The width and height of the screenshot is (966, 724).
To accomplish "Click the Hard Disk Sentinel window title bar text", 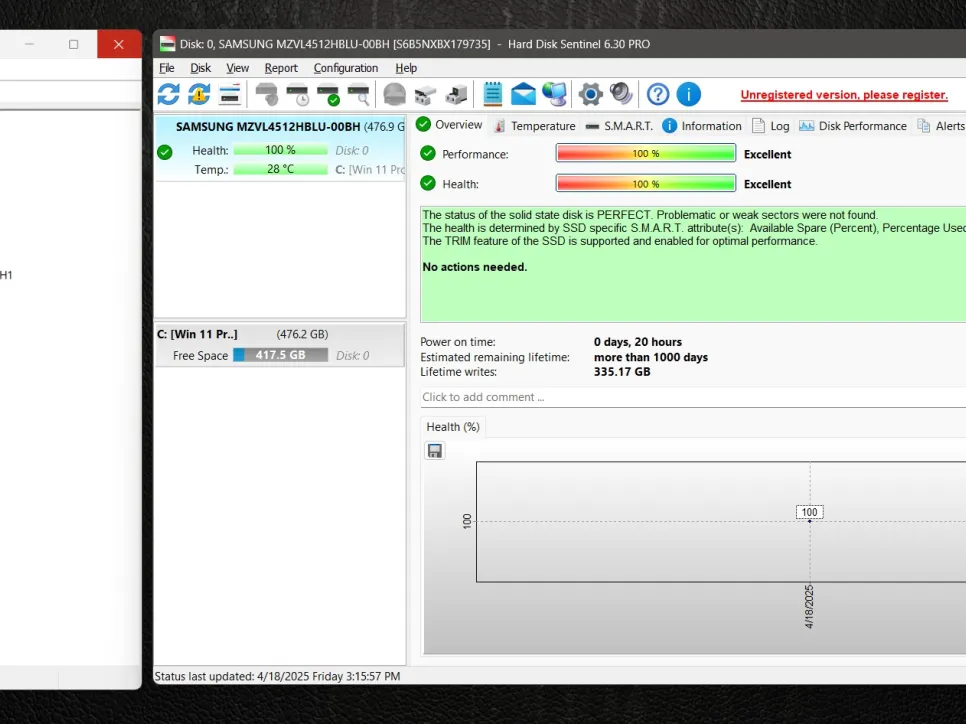I will point(415,44).
